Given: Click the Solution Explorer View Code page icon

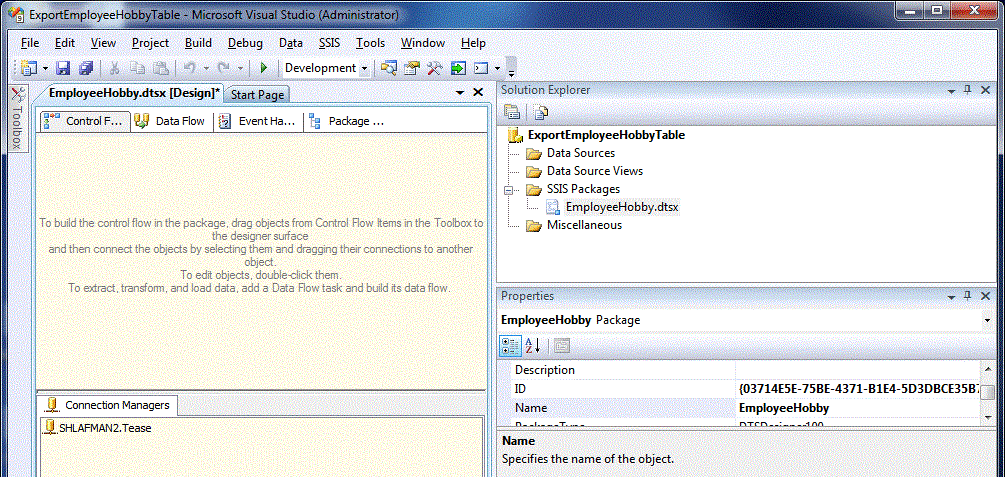Looking at the screenshot, I should pos(541,112).
